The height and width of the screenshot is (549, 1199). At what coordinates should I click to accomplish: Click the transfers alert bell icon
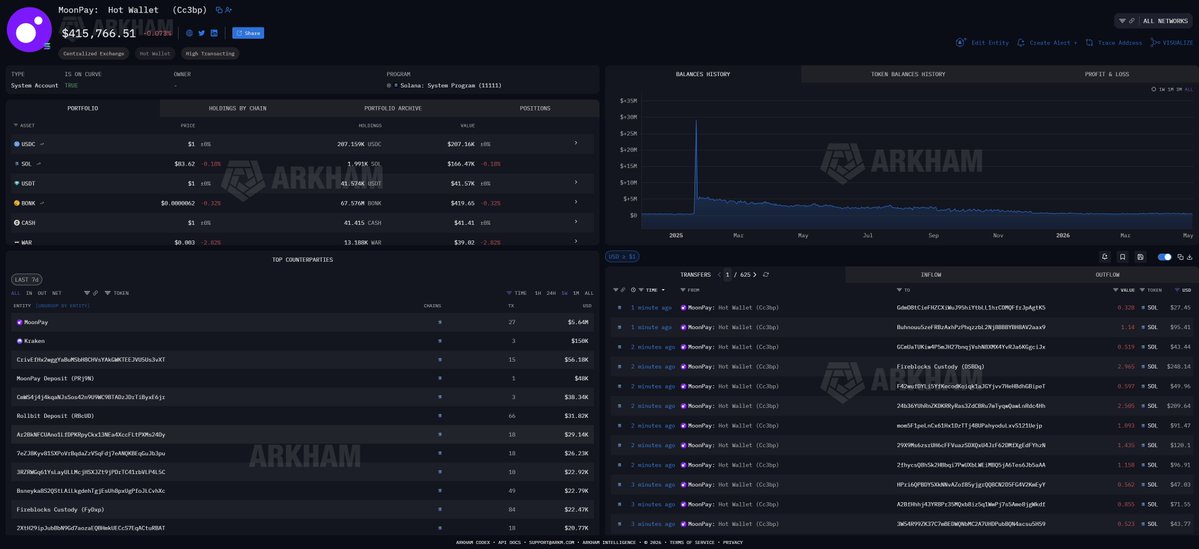pyautogui.click(x=1105, y=257)
